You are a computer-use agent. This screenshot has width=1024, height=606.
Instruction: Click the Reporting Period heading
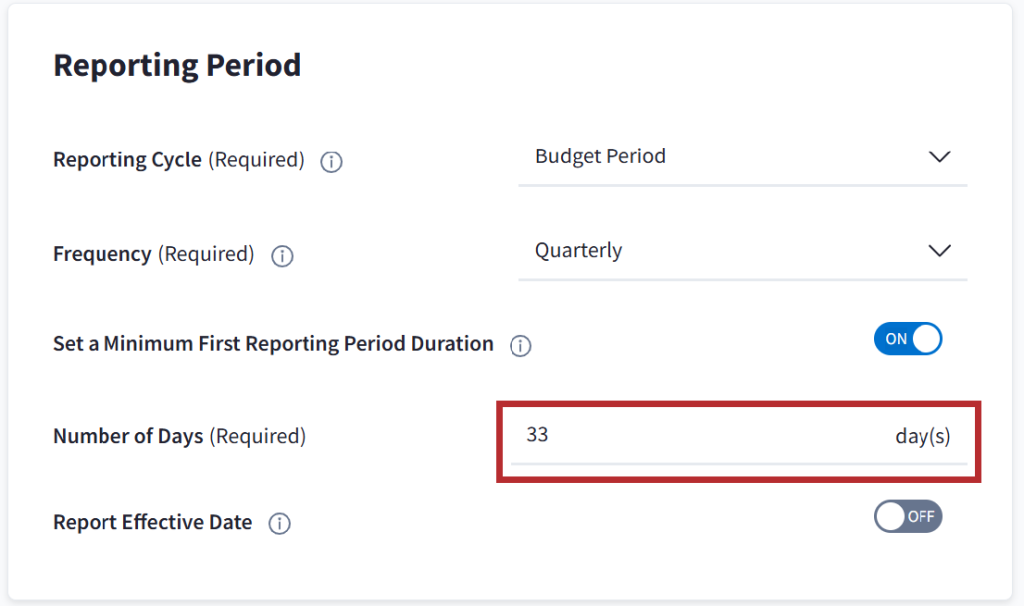tap(177, 66)
